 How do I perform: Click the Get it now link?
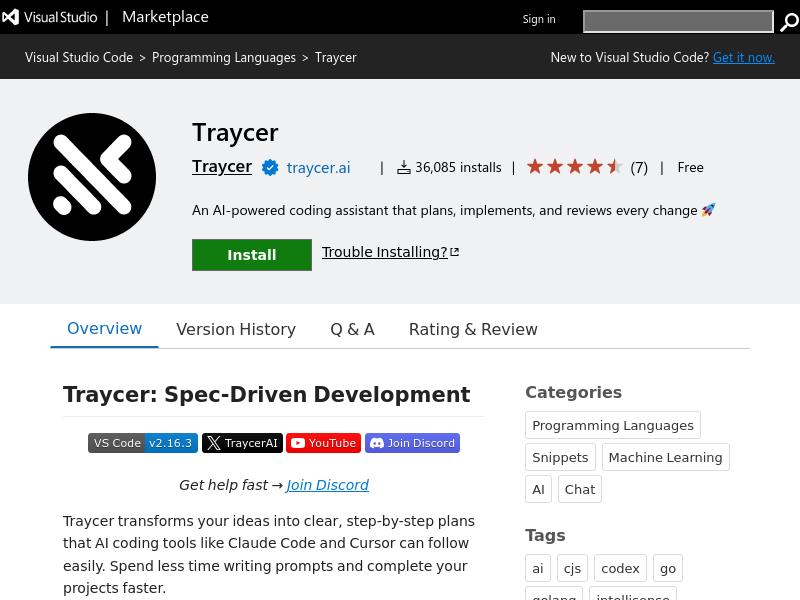coord(743,57)
